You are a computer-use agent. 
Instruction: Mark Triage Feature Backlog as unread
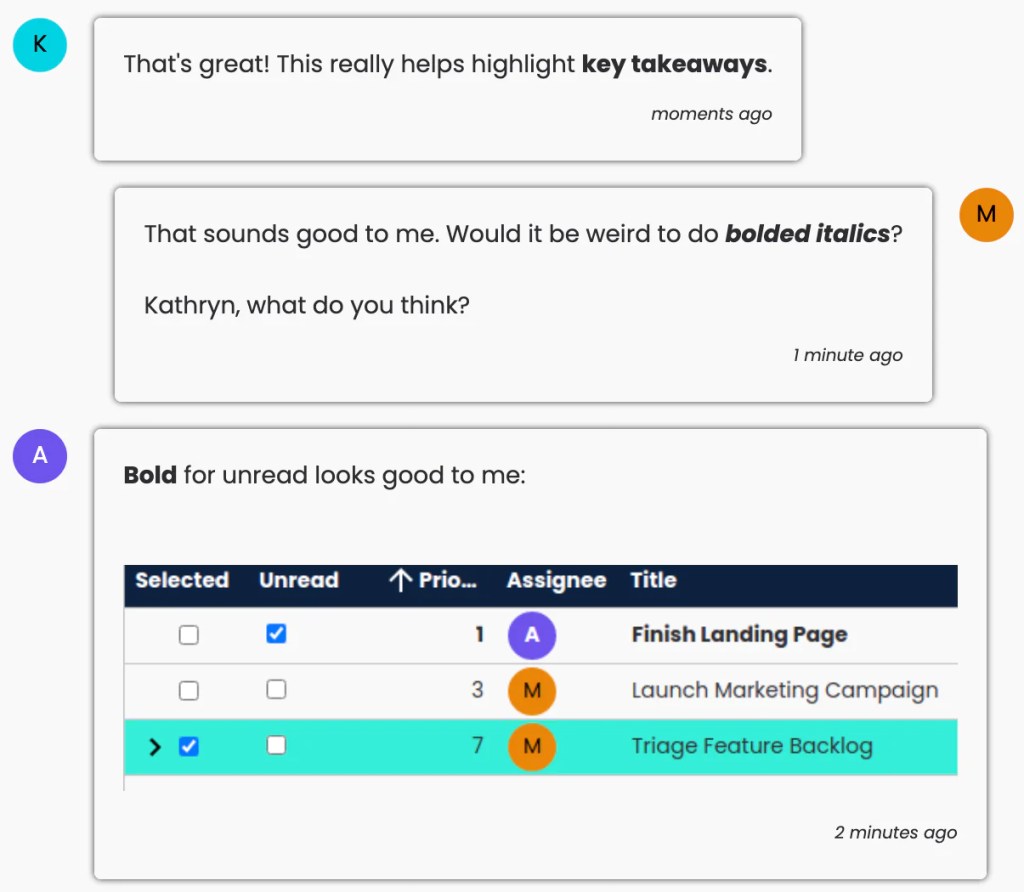pos(277,746)
